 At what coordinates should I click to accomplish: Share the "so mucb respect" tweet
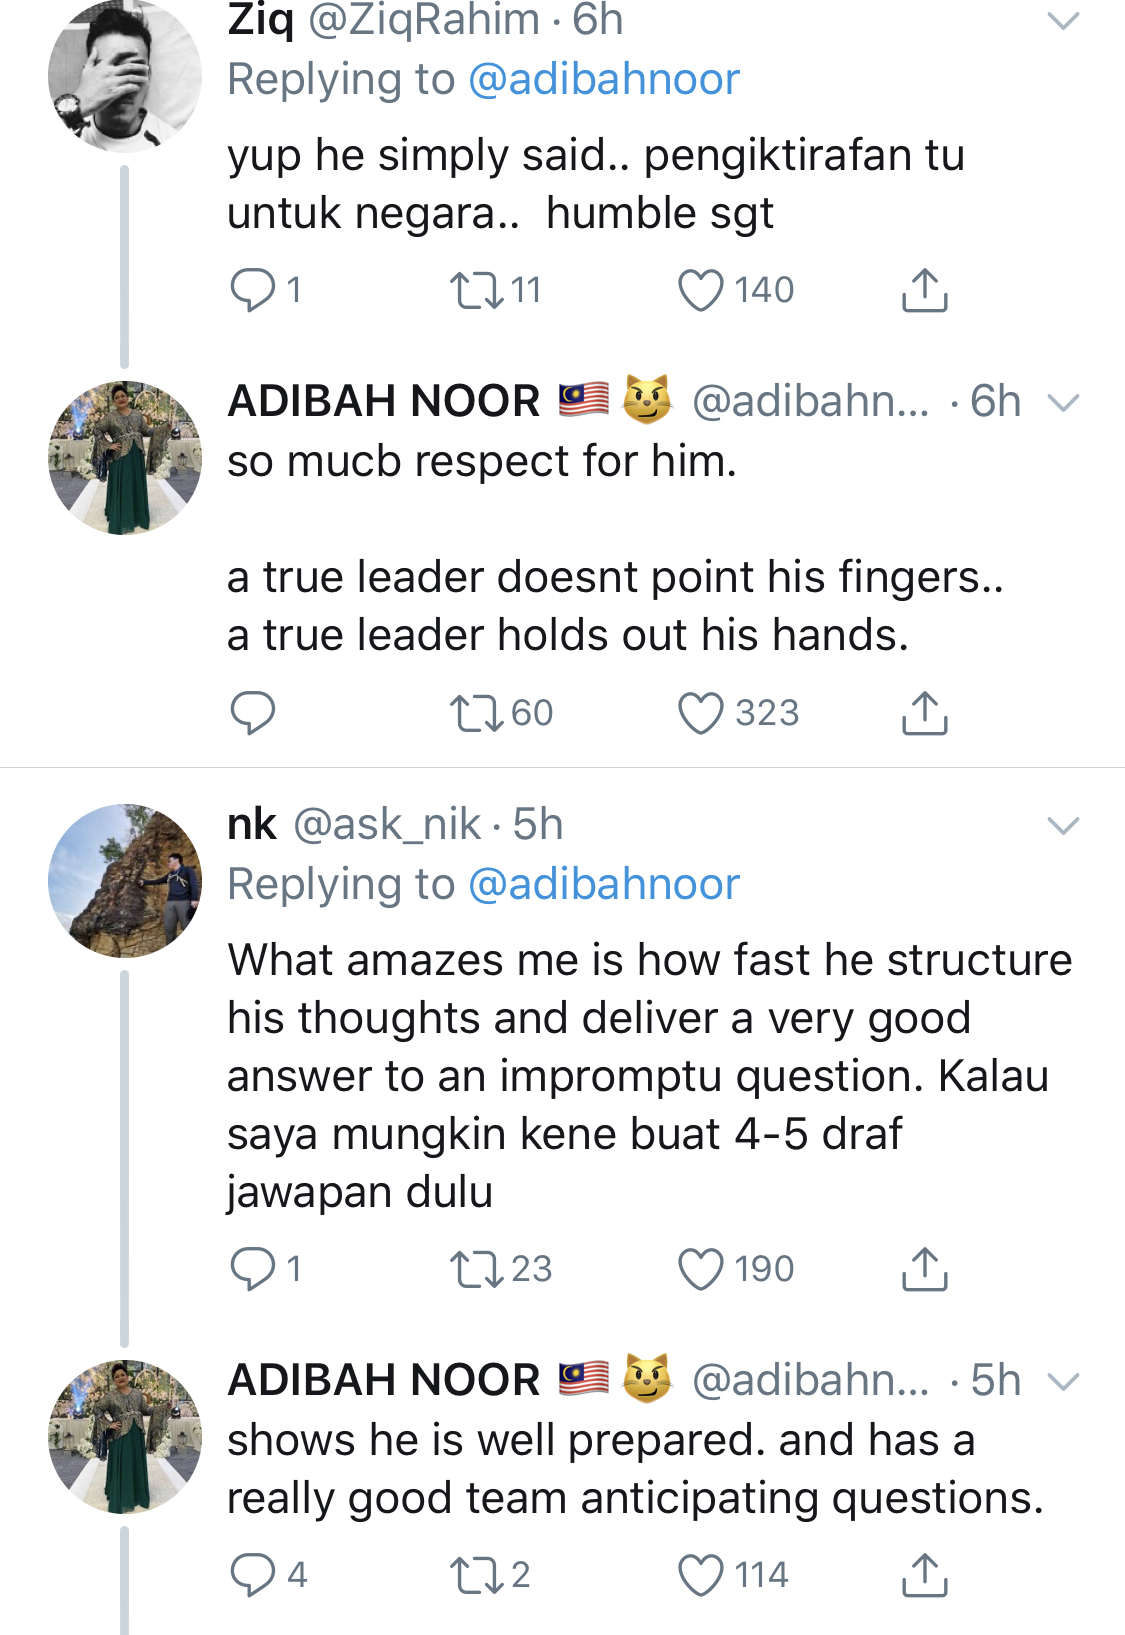(x=924, y=713)
